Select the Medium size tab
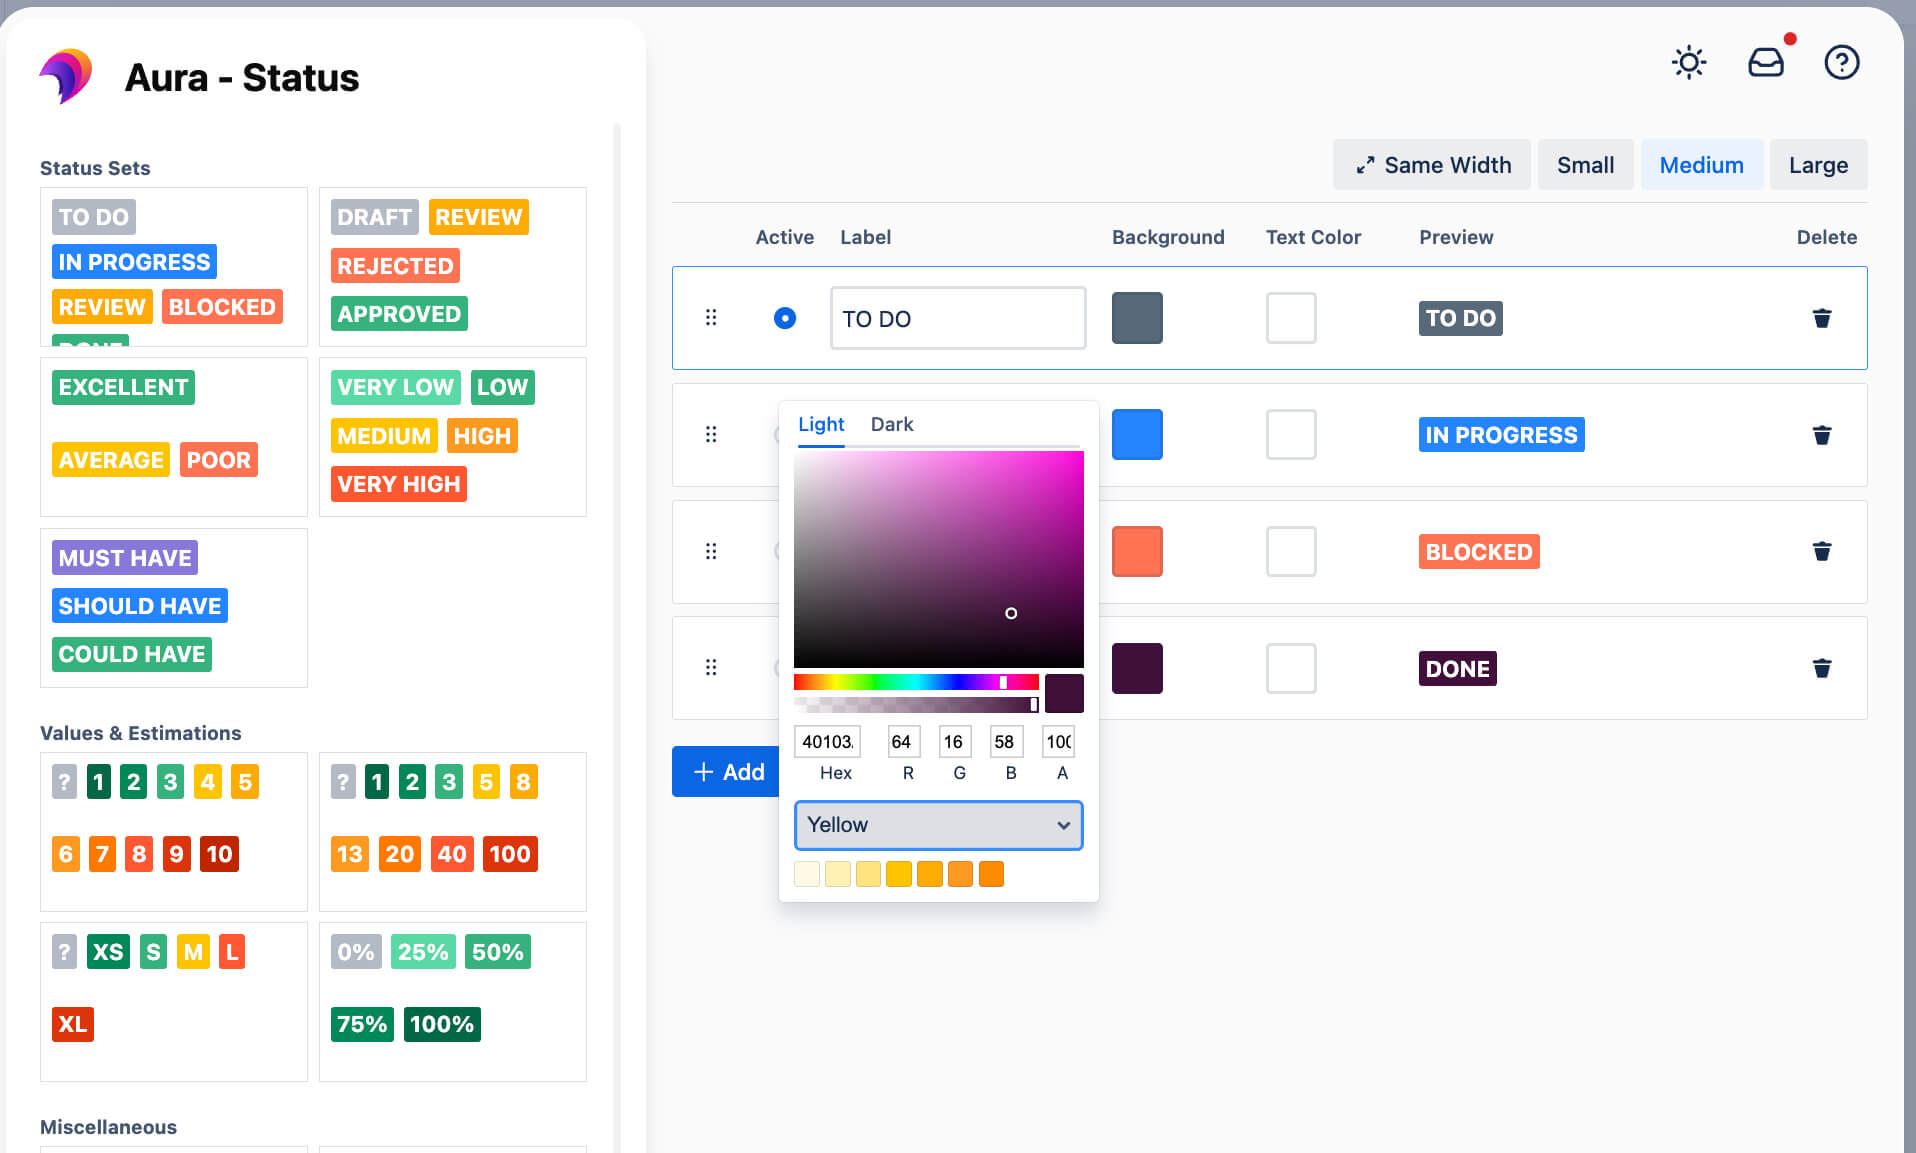 pos(1701,164)
